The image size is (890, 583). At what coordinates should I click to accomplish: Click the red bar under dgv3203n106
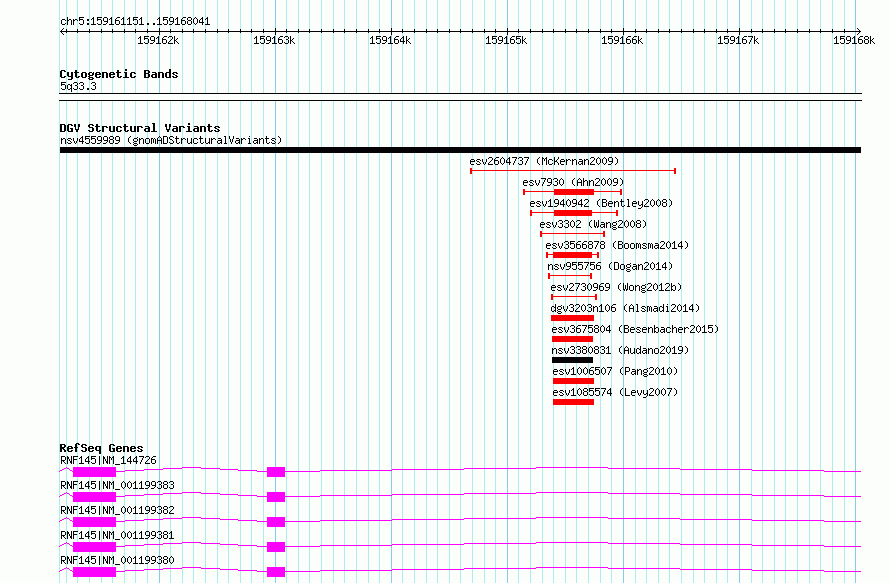click(572, 318)
